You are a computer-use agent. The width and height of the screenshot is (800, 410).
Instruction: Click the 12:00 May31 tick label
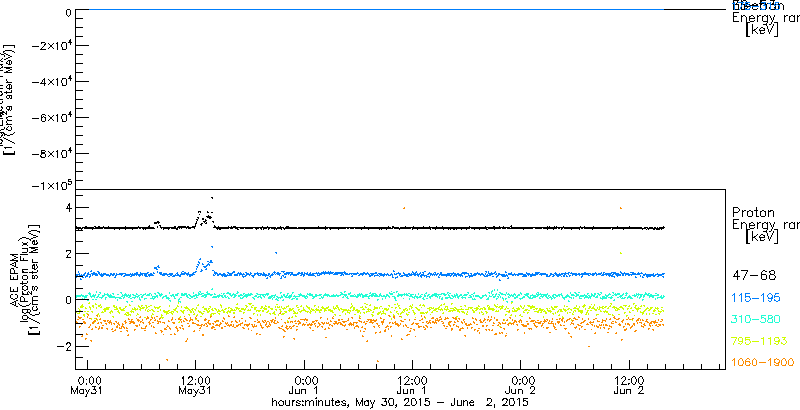point(196,386)
